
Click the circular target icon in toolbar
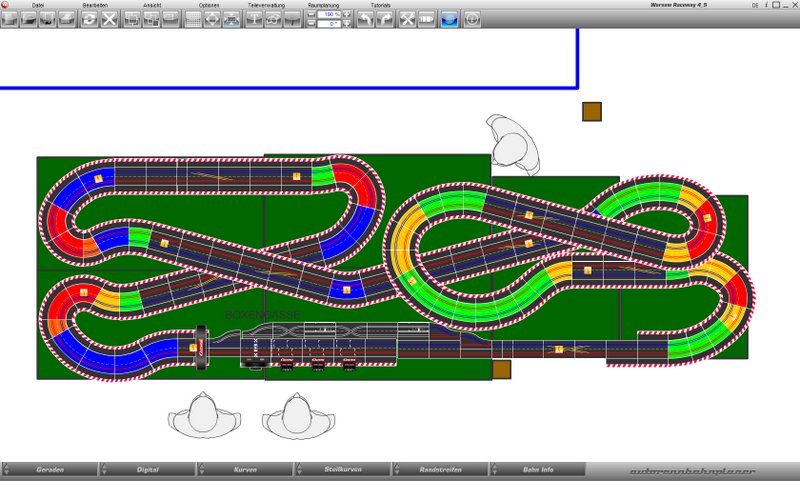(x=472, y=19)
